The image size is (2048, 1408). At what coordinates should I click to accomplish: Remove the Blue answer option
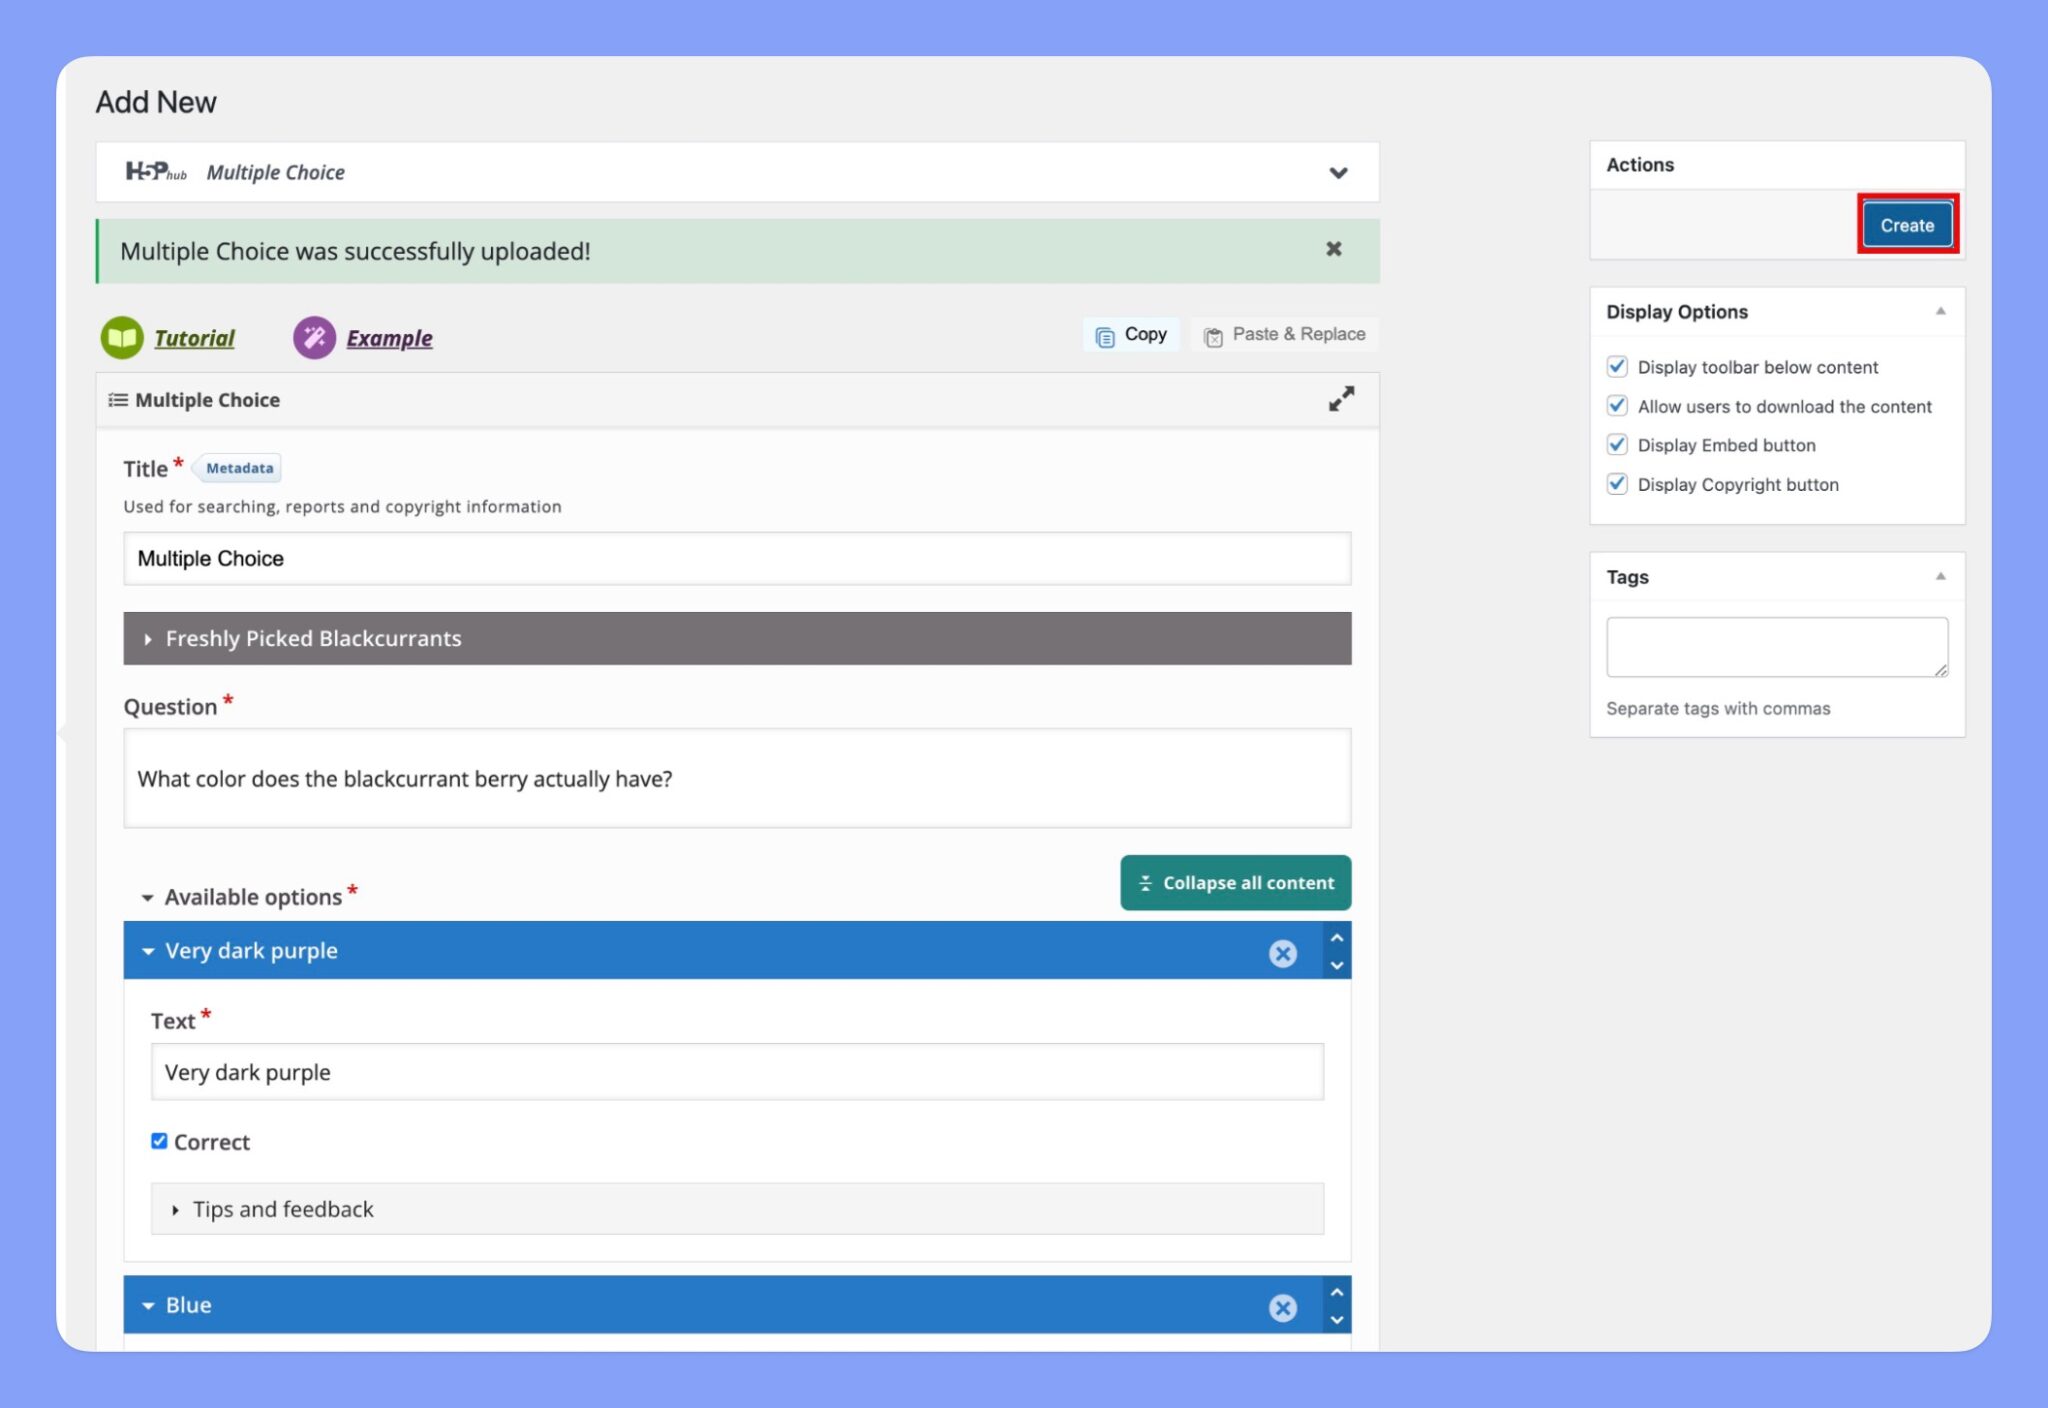coord(1282,1307)
